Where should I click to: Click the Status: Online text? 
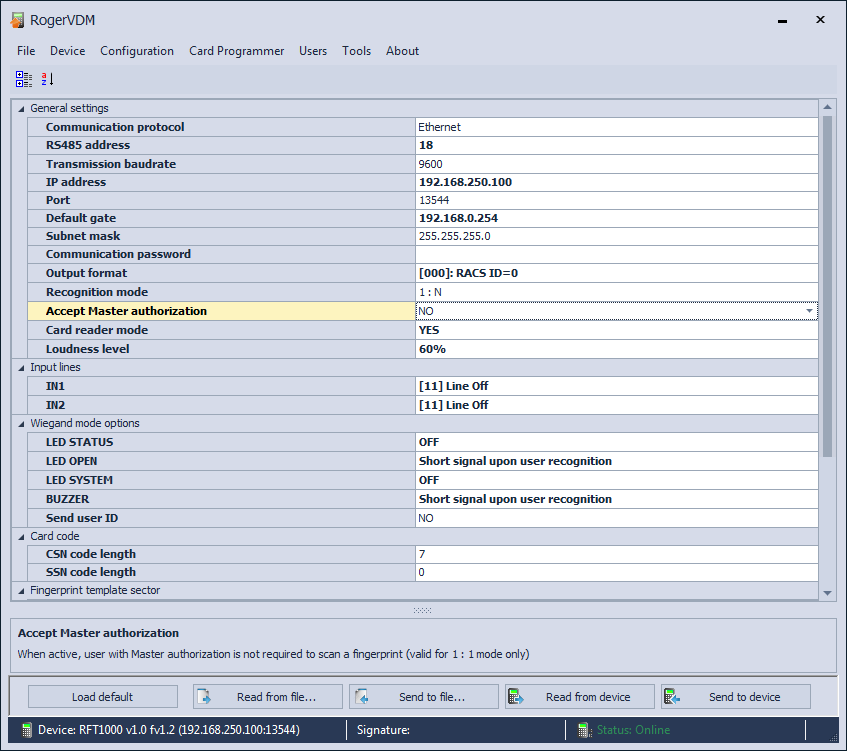click(634, 730)
